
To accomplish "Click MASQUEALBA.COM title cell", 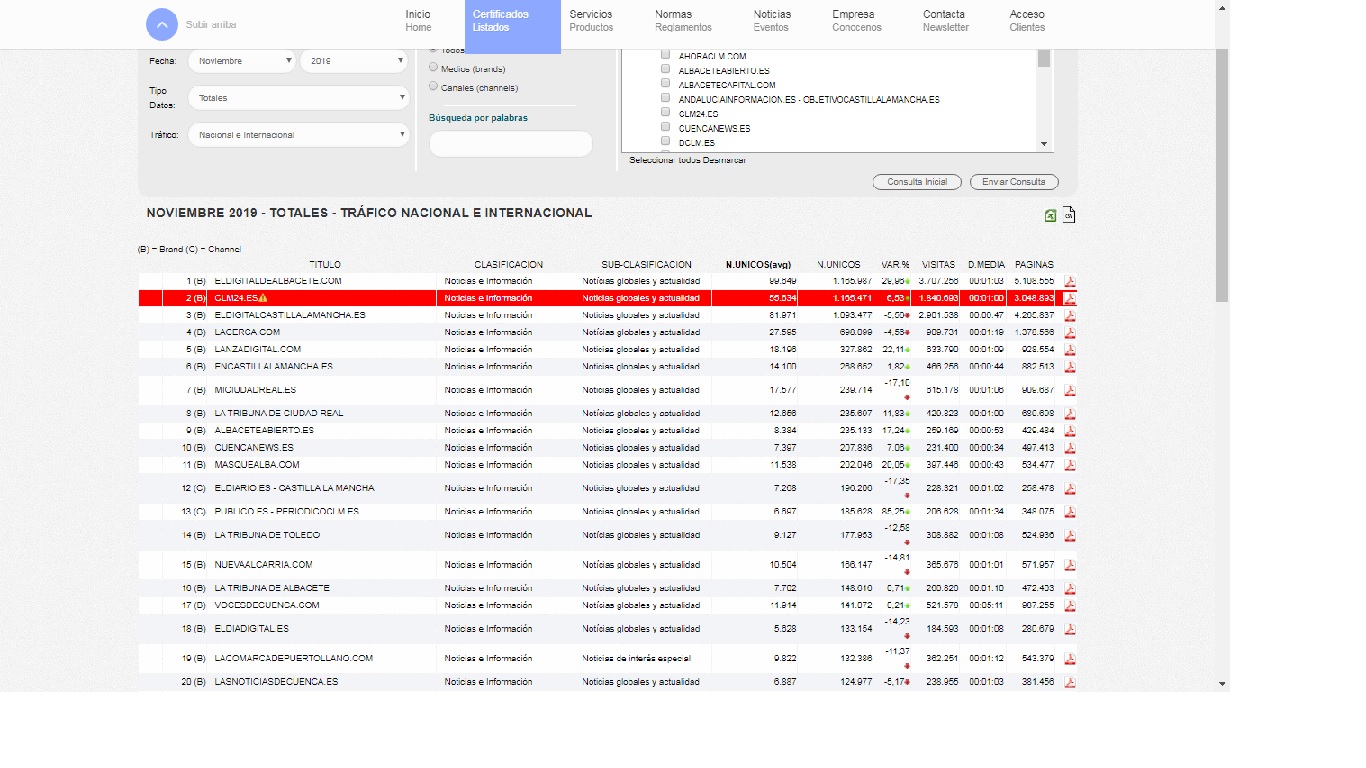I will 256,465.
